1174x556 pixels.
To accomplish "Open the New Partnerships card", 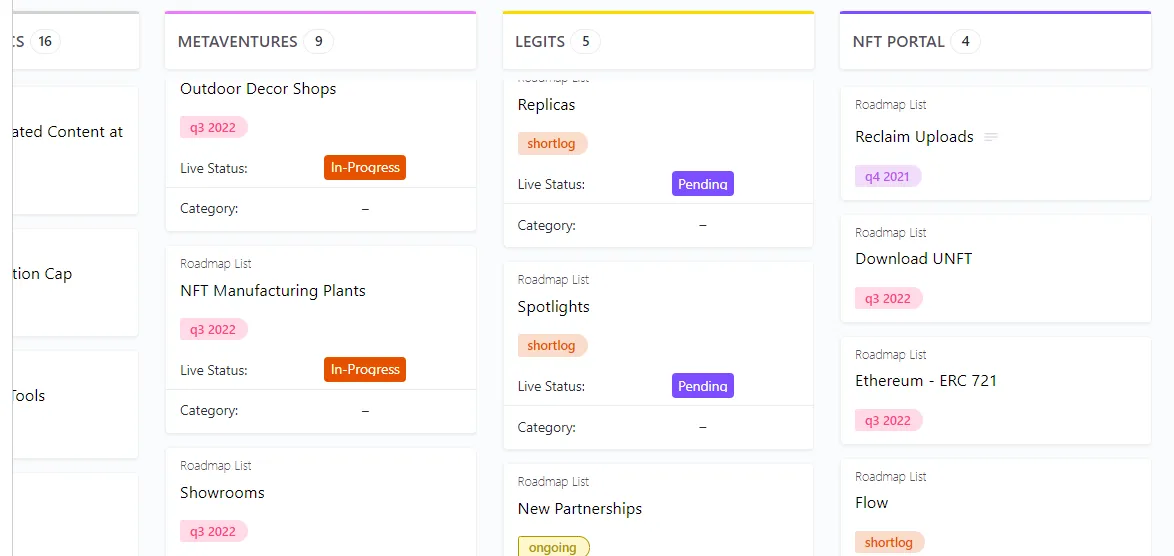I will point(580,509).
